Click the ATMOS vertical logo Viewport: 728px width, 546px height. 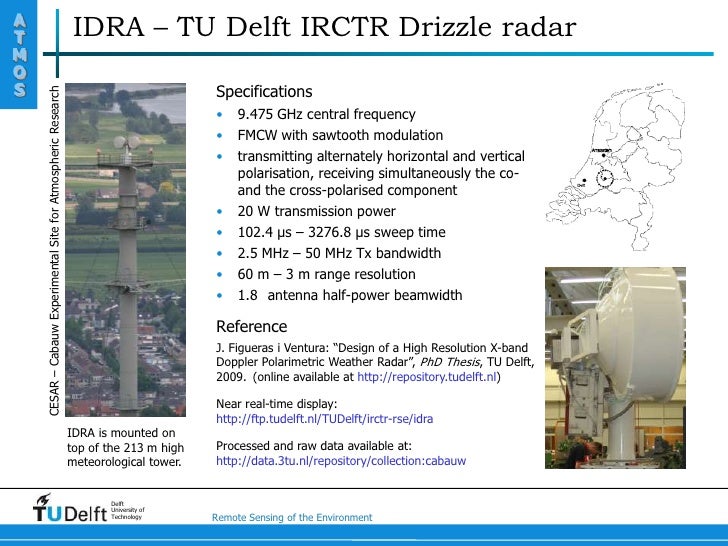coord(19,55)
